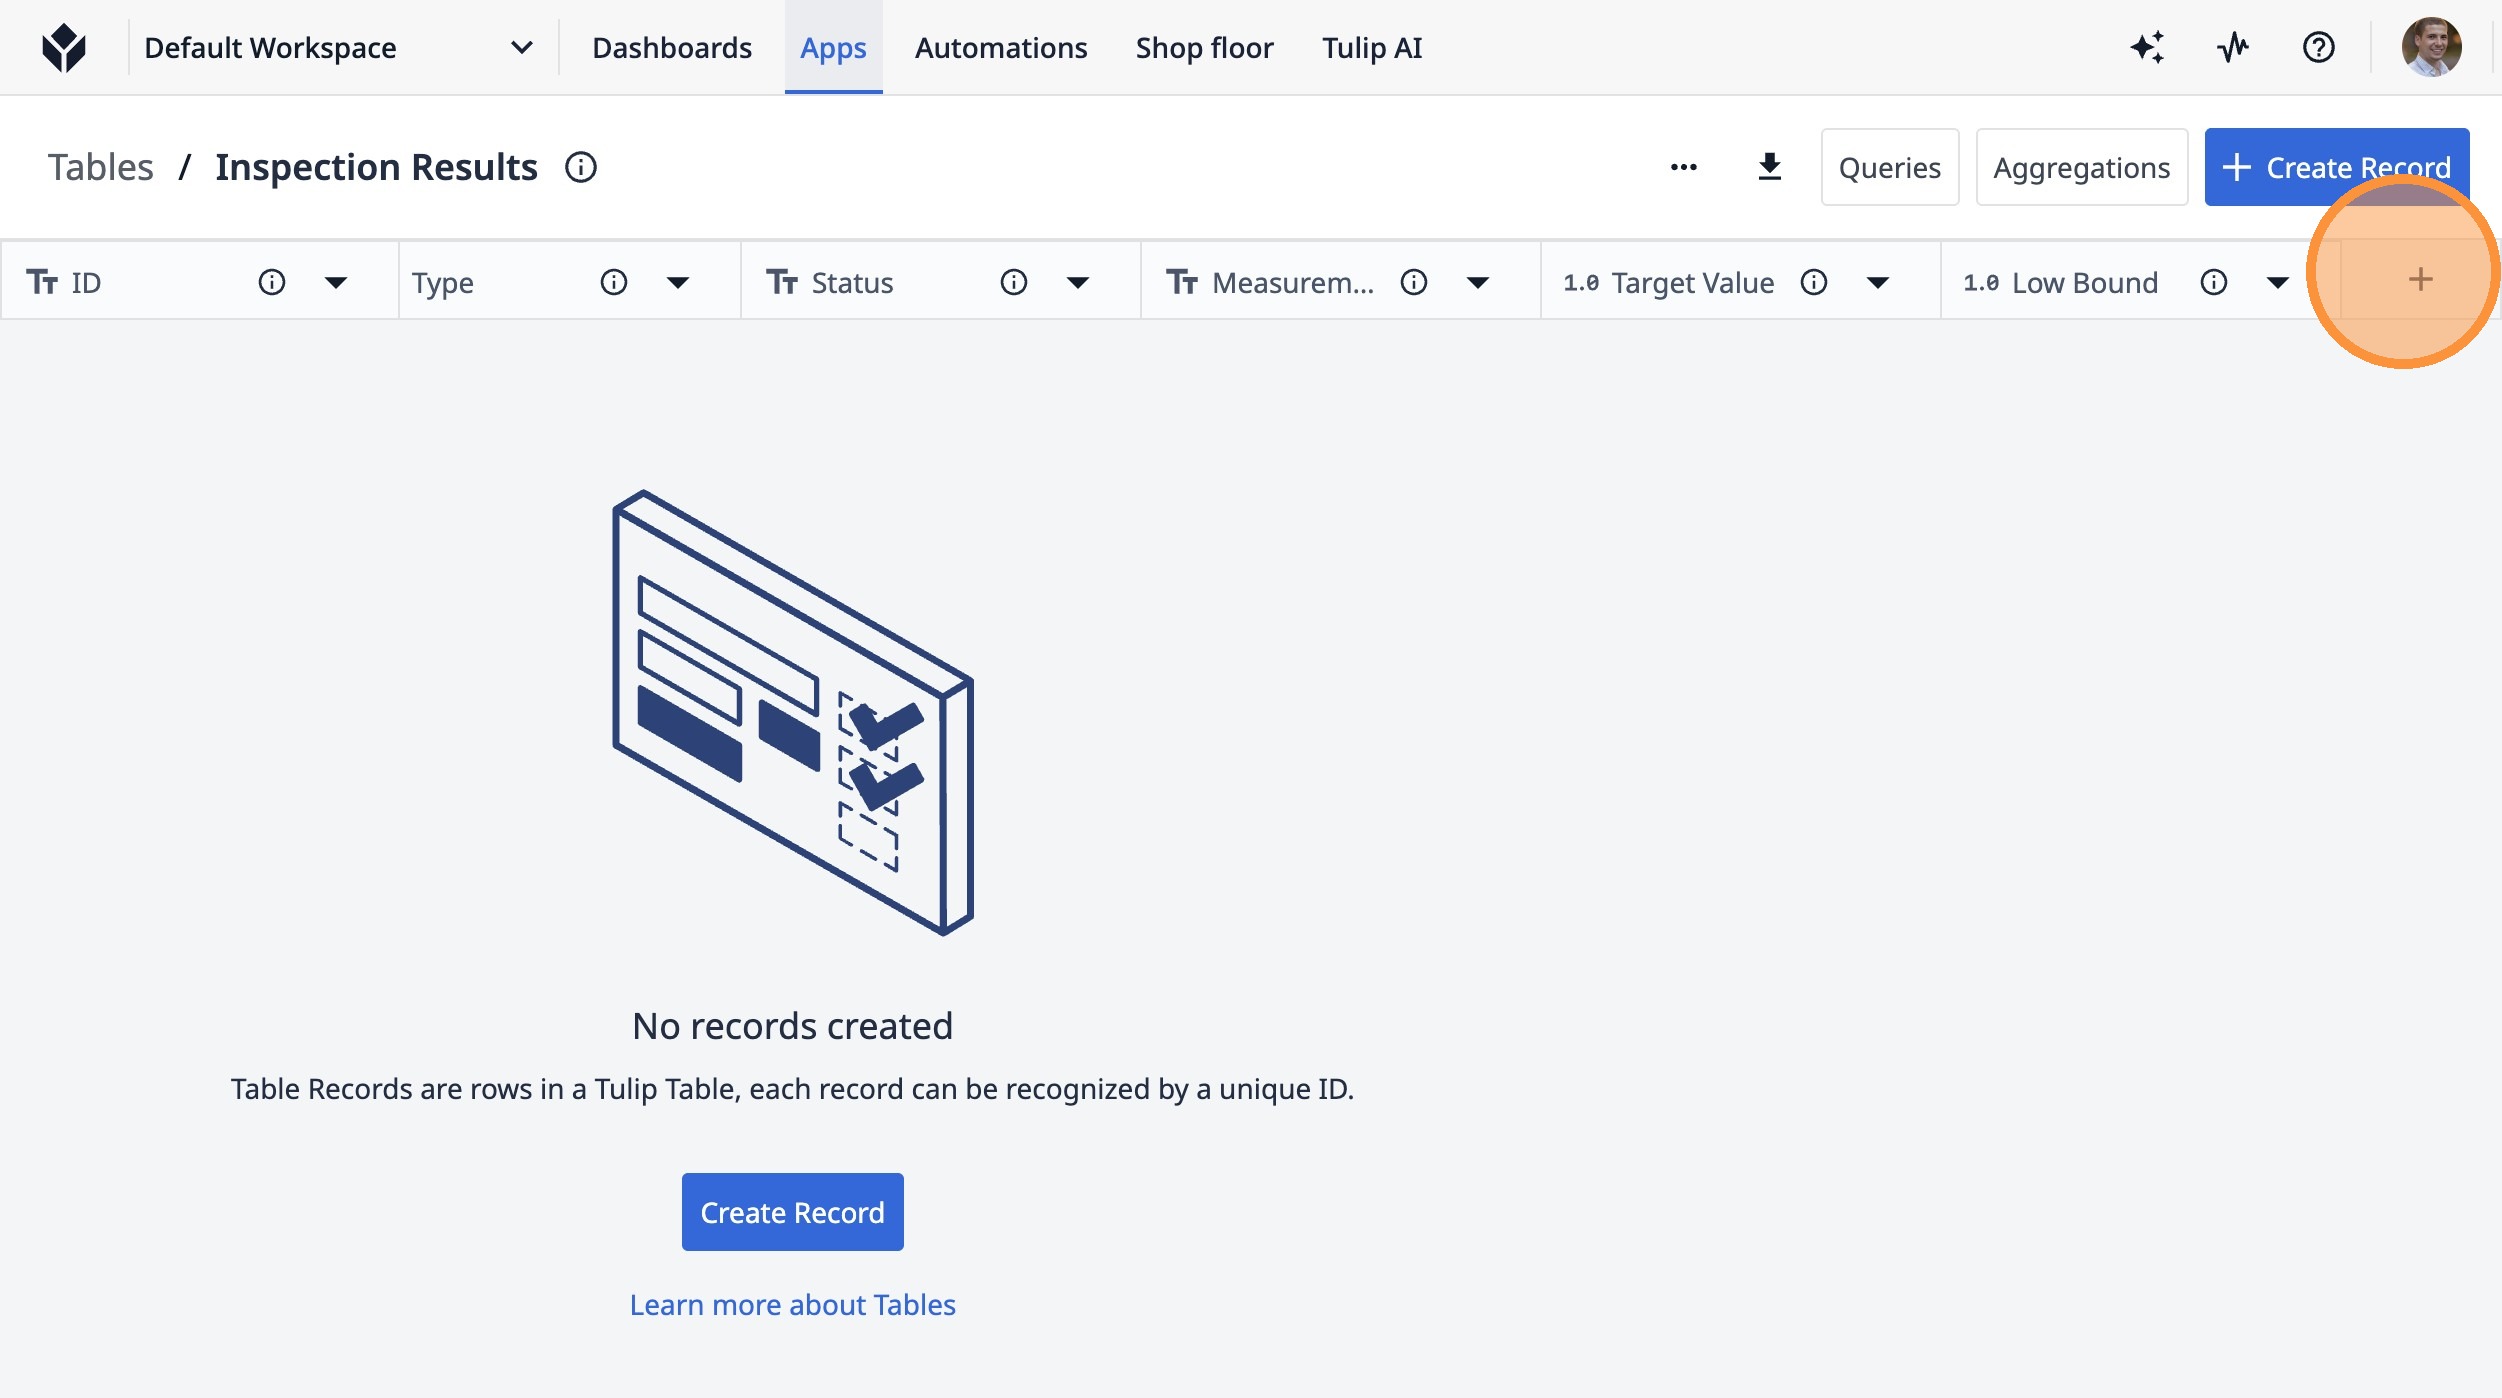
Task: Open the help question mark icon
Action: pyautogui.click(x=2318, y=47)
